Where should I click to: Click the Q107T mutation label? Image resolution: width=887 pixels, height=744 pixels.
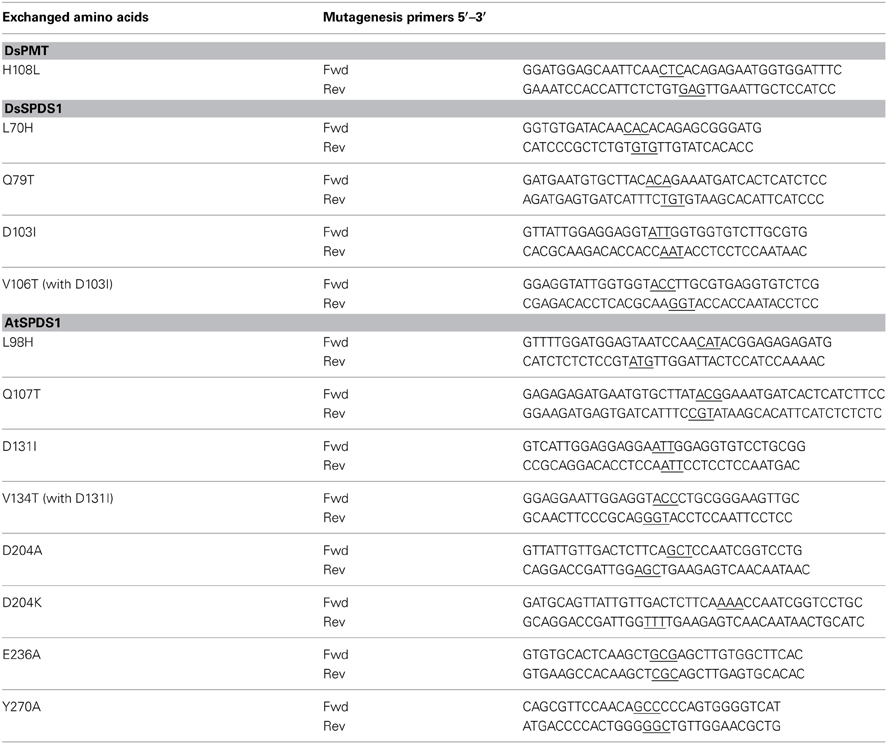[x=21, y=394]
